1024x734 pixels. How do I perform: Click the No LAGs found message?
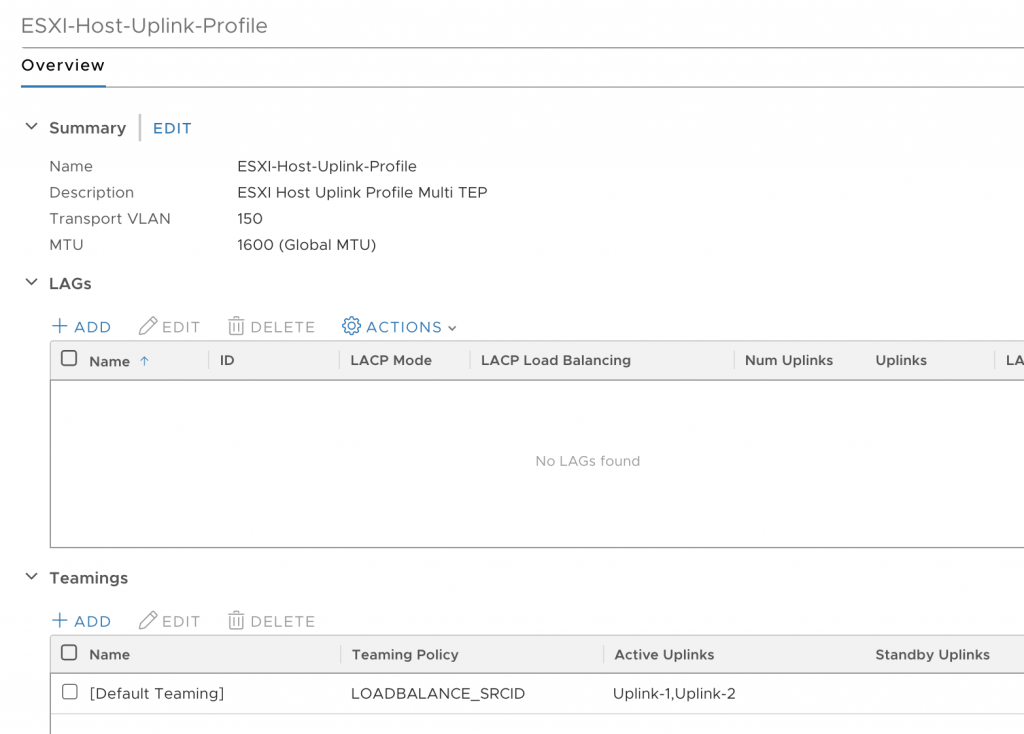[588, 461]
